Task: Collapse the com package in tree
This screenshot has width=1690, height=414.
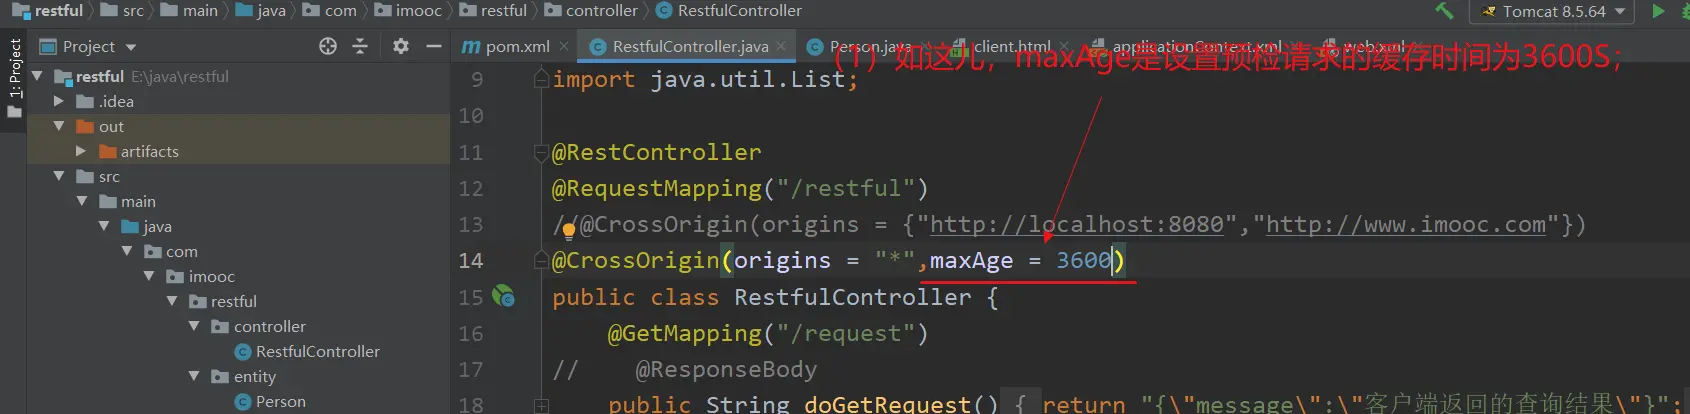Action: (127, 251)
